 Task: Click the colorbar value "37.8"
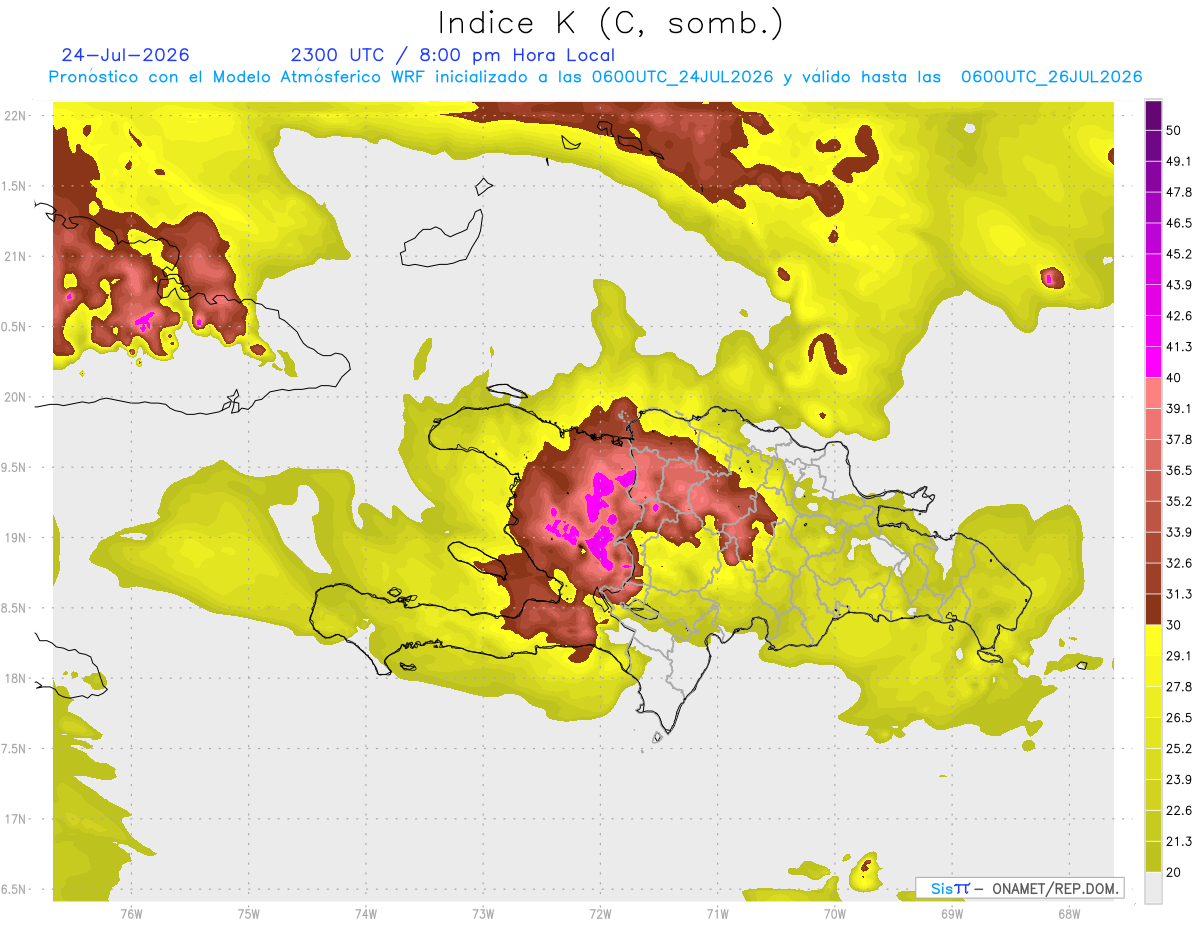click(1179, 439)
